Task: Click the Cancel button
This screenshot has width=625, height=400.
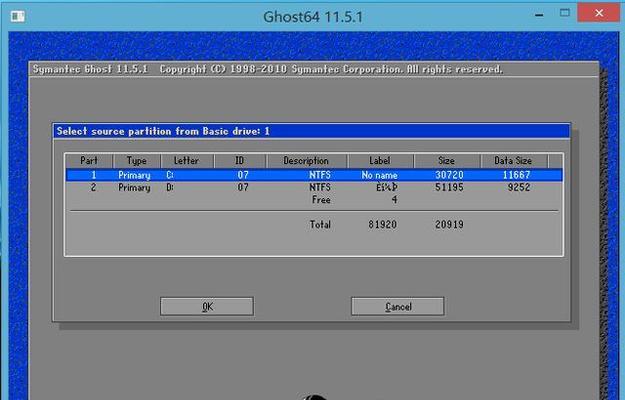Action: pyautogui.click(x=397, y=306)
